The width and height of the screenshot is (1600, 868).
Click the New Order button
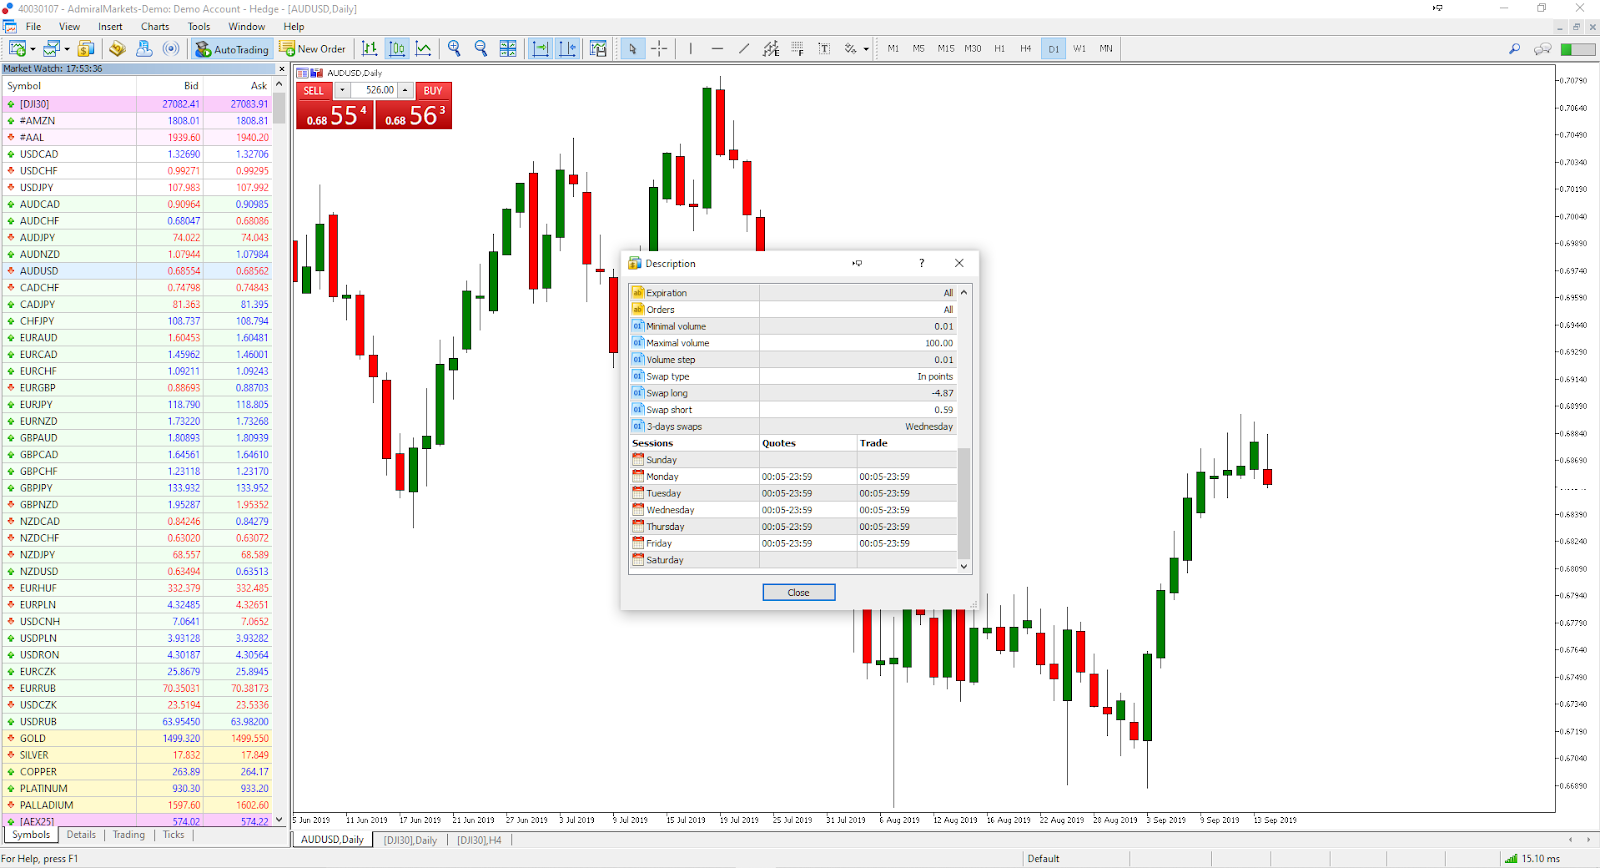[x=312, y=48]
